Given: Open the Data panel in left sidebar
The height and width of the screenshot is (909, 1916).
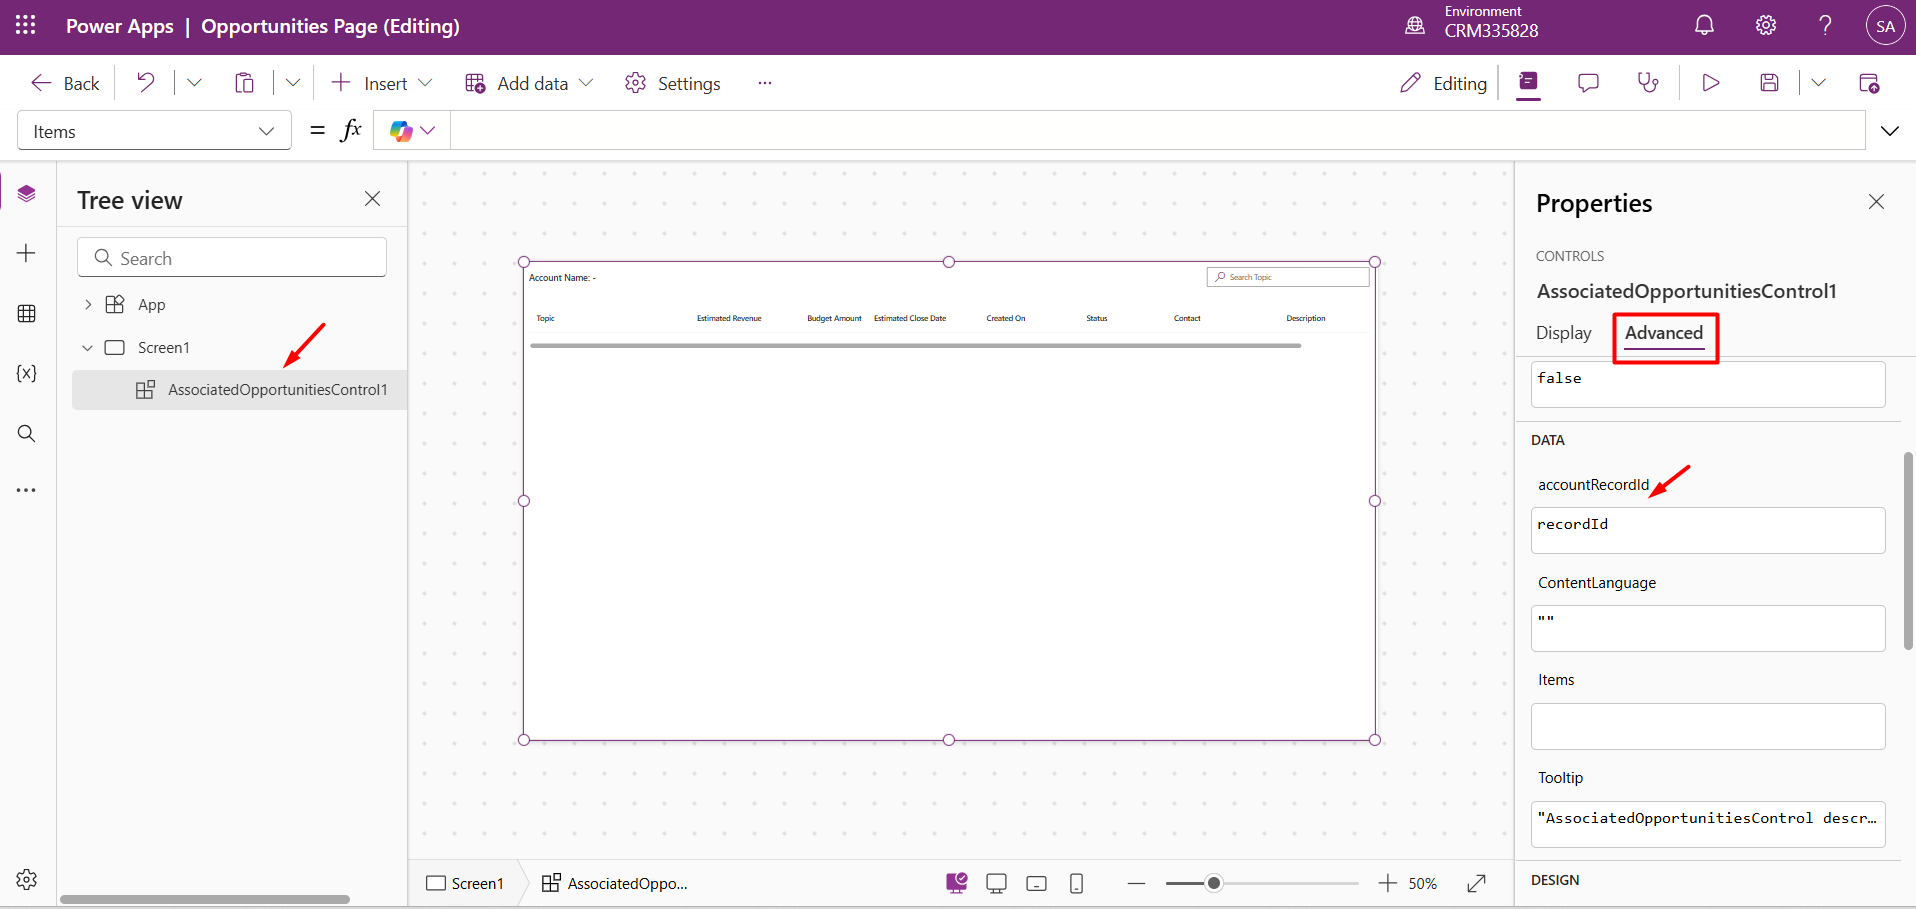Looking at the screenshot, I should (x=27, y=314).
